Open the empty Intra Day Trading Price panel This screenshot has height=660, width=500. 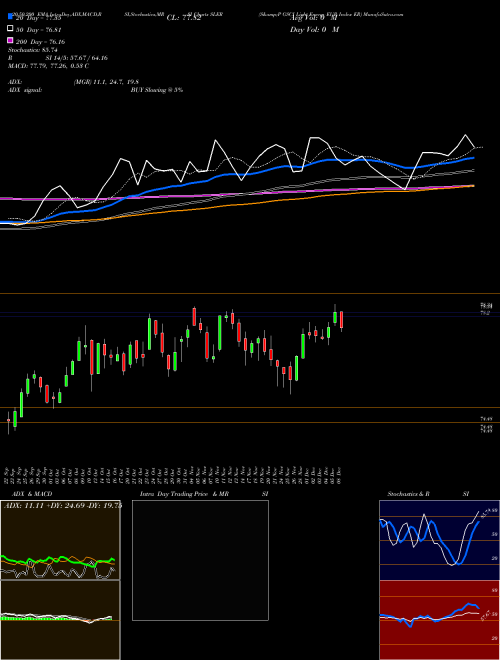200,560
